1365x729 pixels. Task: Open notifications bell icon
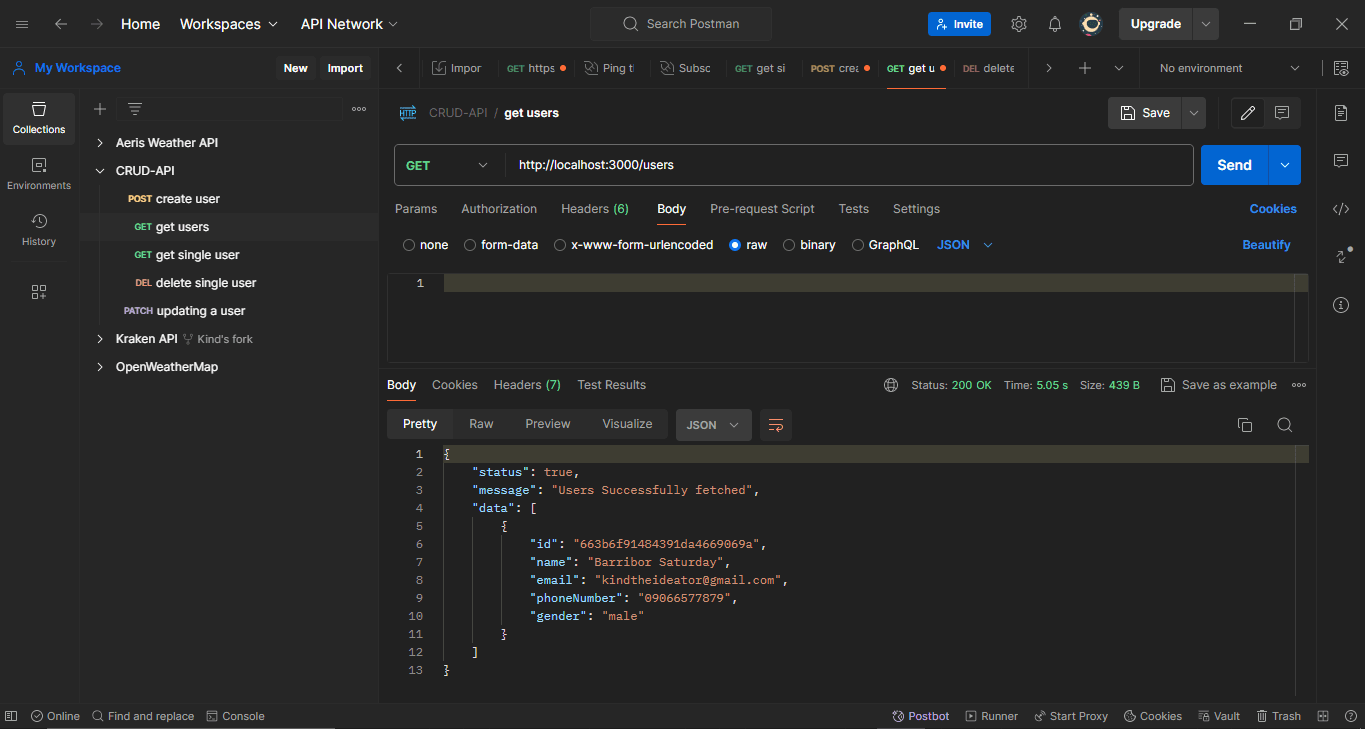click(x=1055, y=24)
